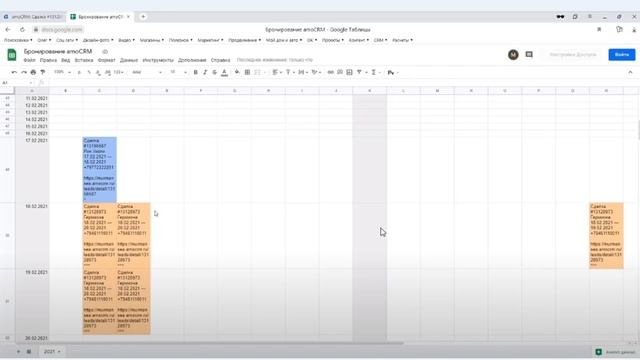
Task: Click the blue Войти button
Action: (622, 55)
